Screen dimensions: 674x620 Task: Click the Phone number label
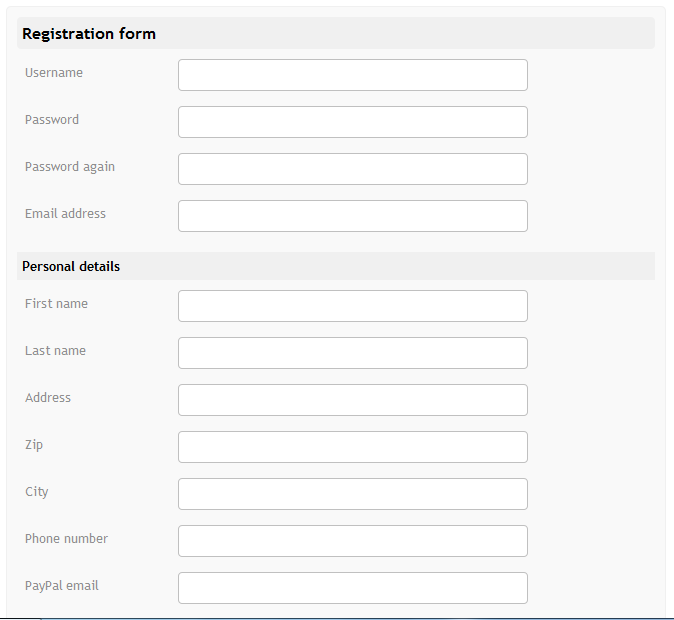point(66,539)
